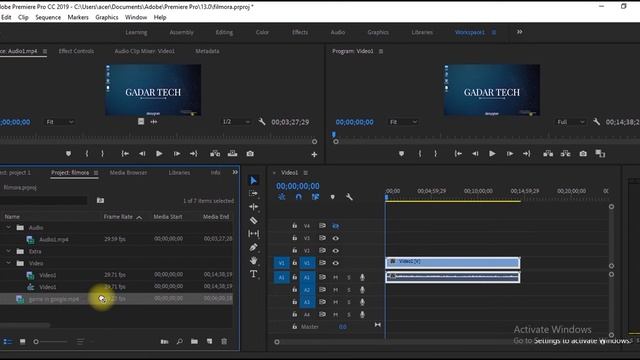The height and width of the screenshot is (360, 640).
Task: Play in Source monitor
Action: (x=159, y=154)
